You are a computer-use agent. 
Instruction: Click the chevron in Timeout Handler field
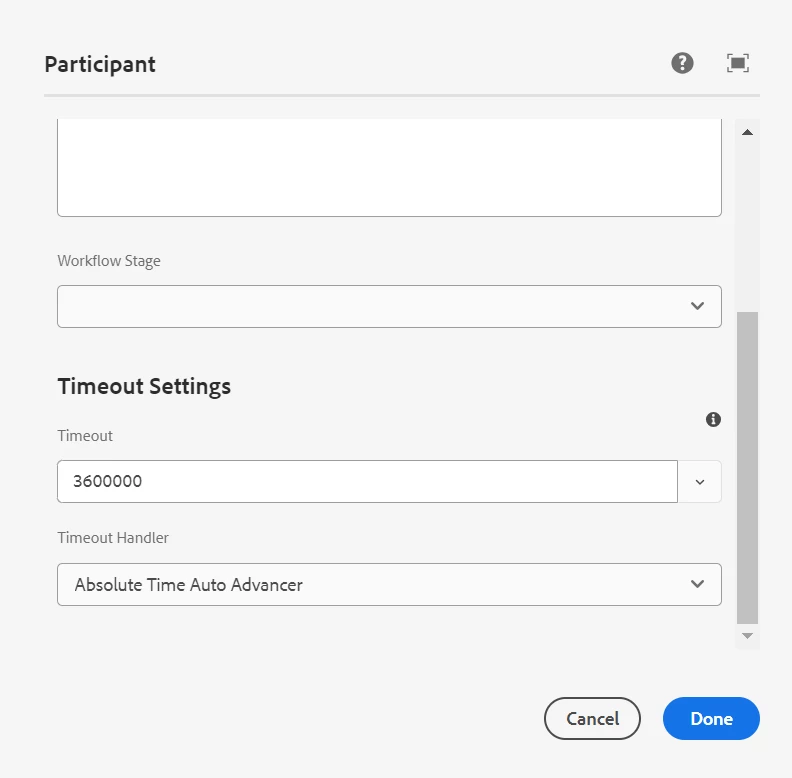(x=698, y=584)
